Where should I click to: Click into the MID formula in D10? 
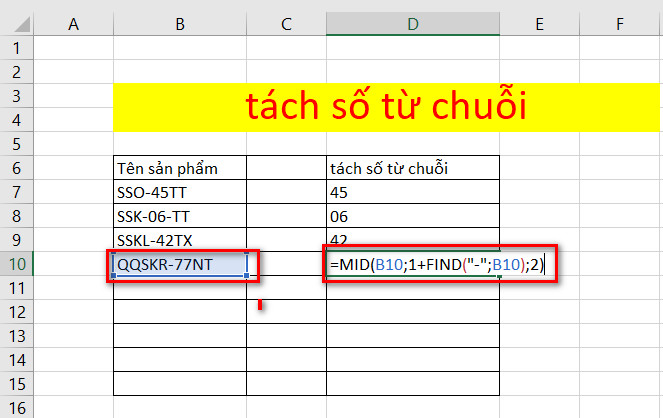(438, 265)
